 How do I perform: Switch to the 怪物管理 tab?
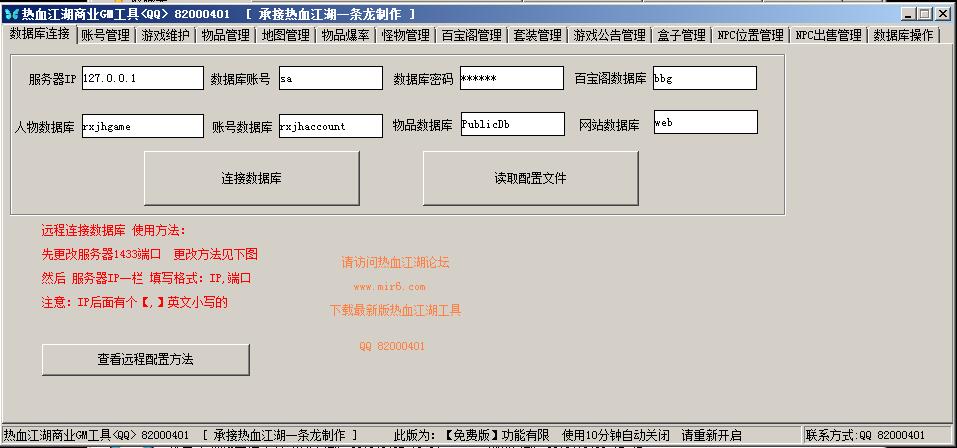(405, 36)
